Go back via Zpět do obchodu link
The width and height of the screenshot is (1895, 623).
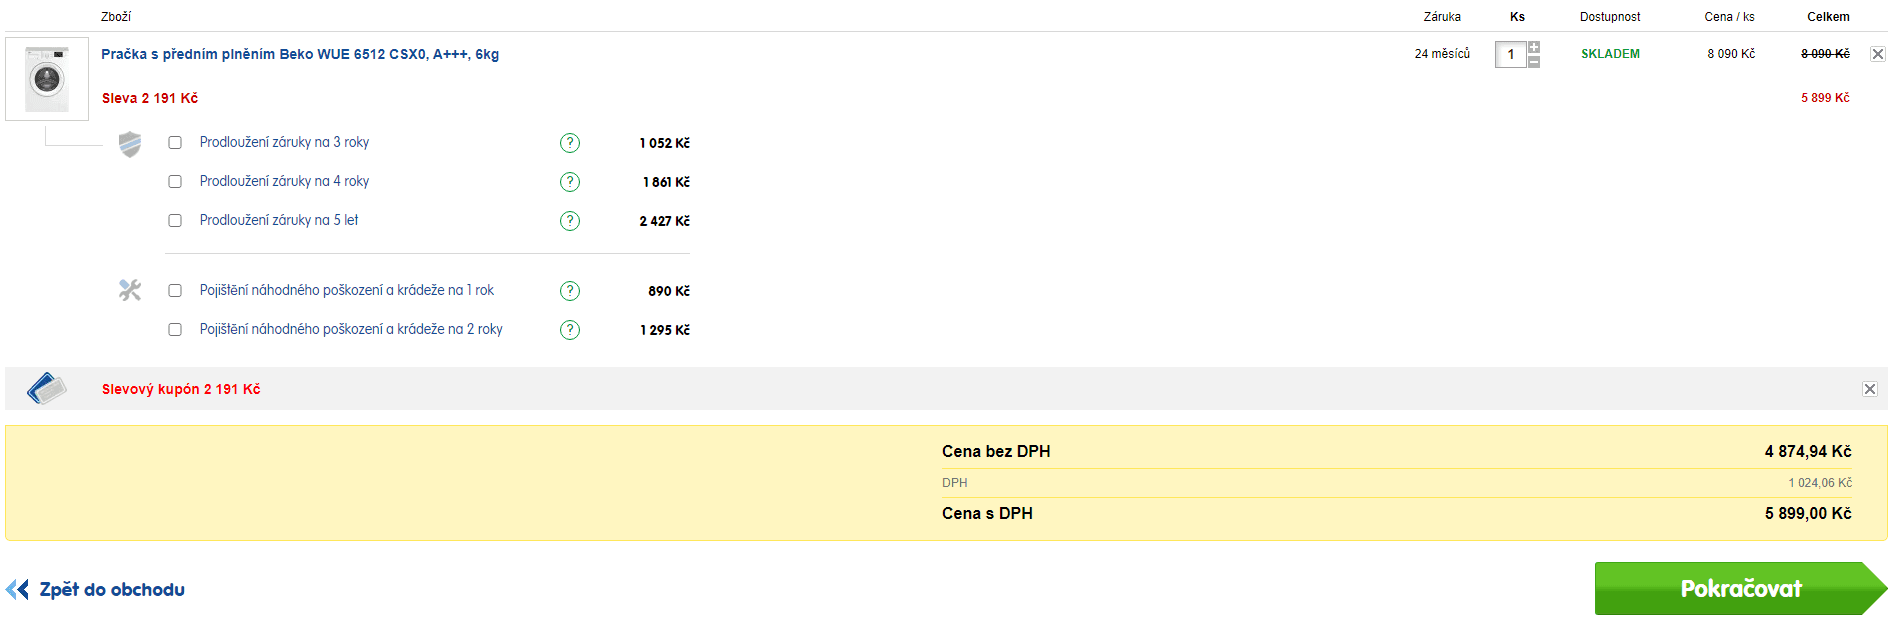[x=112, y=590]
